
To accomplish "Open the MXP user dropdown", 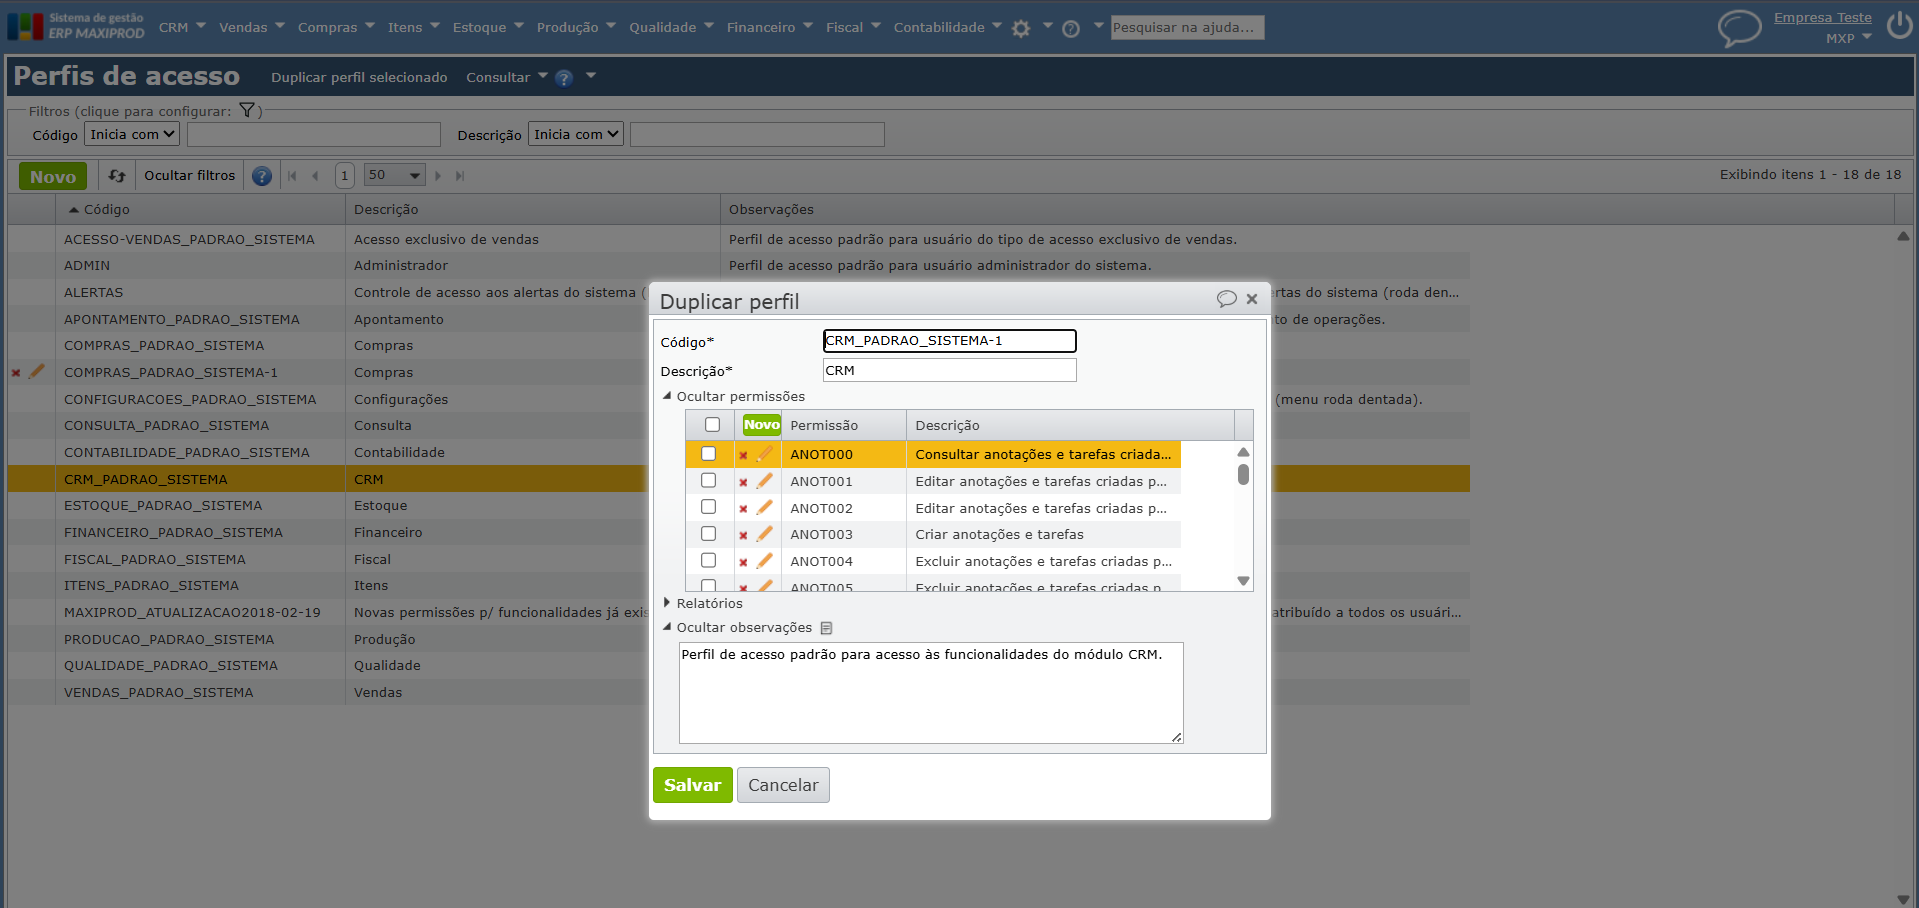I will coord(1848,38).
